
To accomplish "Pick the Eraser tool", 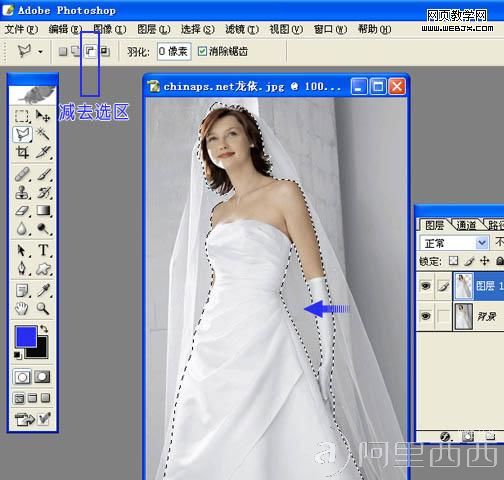I will click(x=22, y=210).
